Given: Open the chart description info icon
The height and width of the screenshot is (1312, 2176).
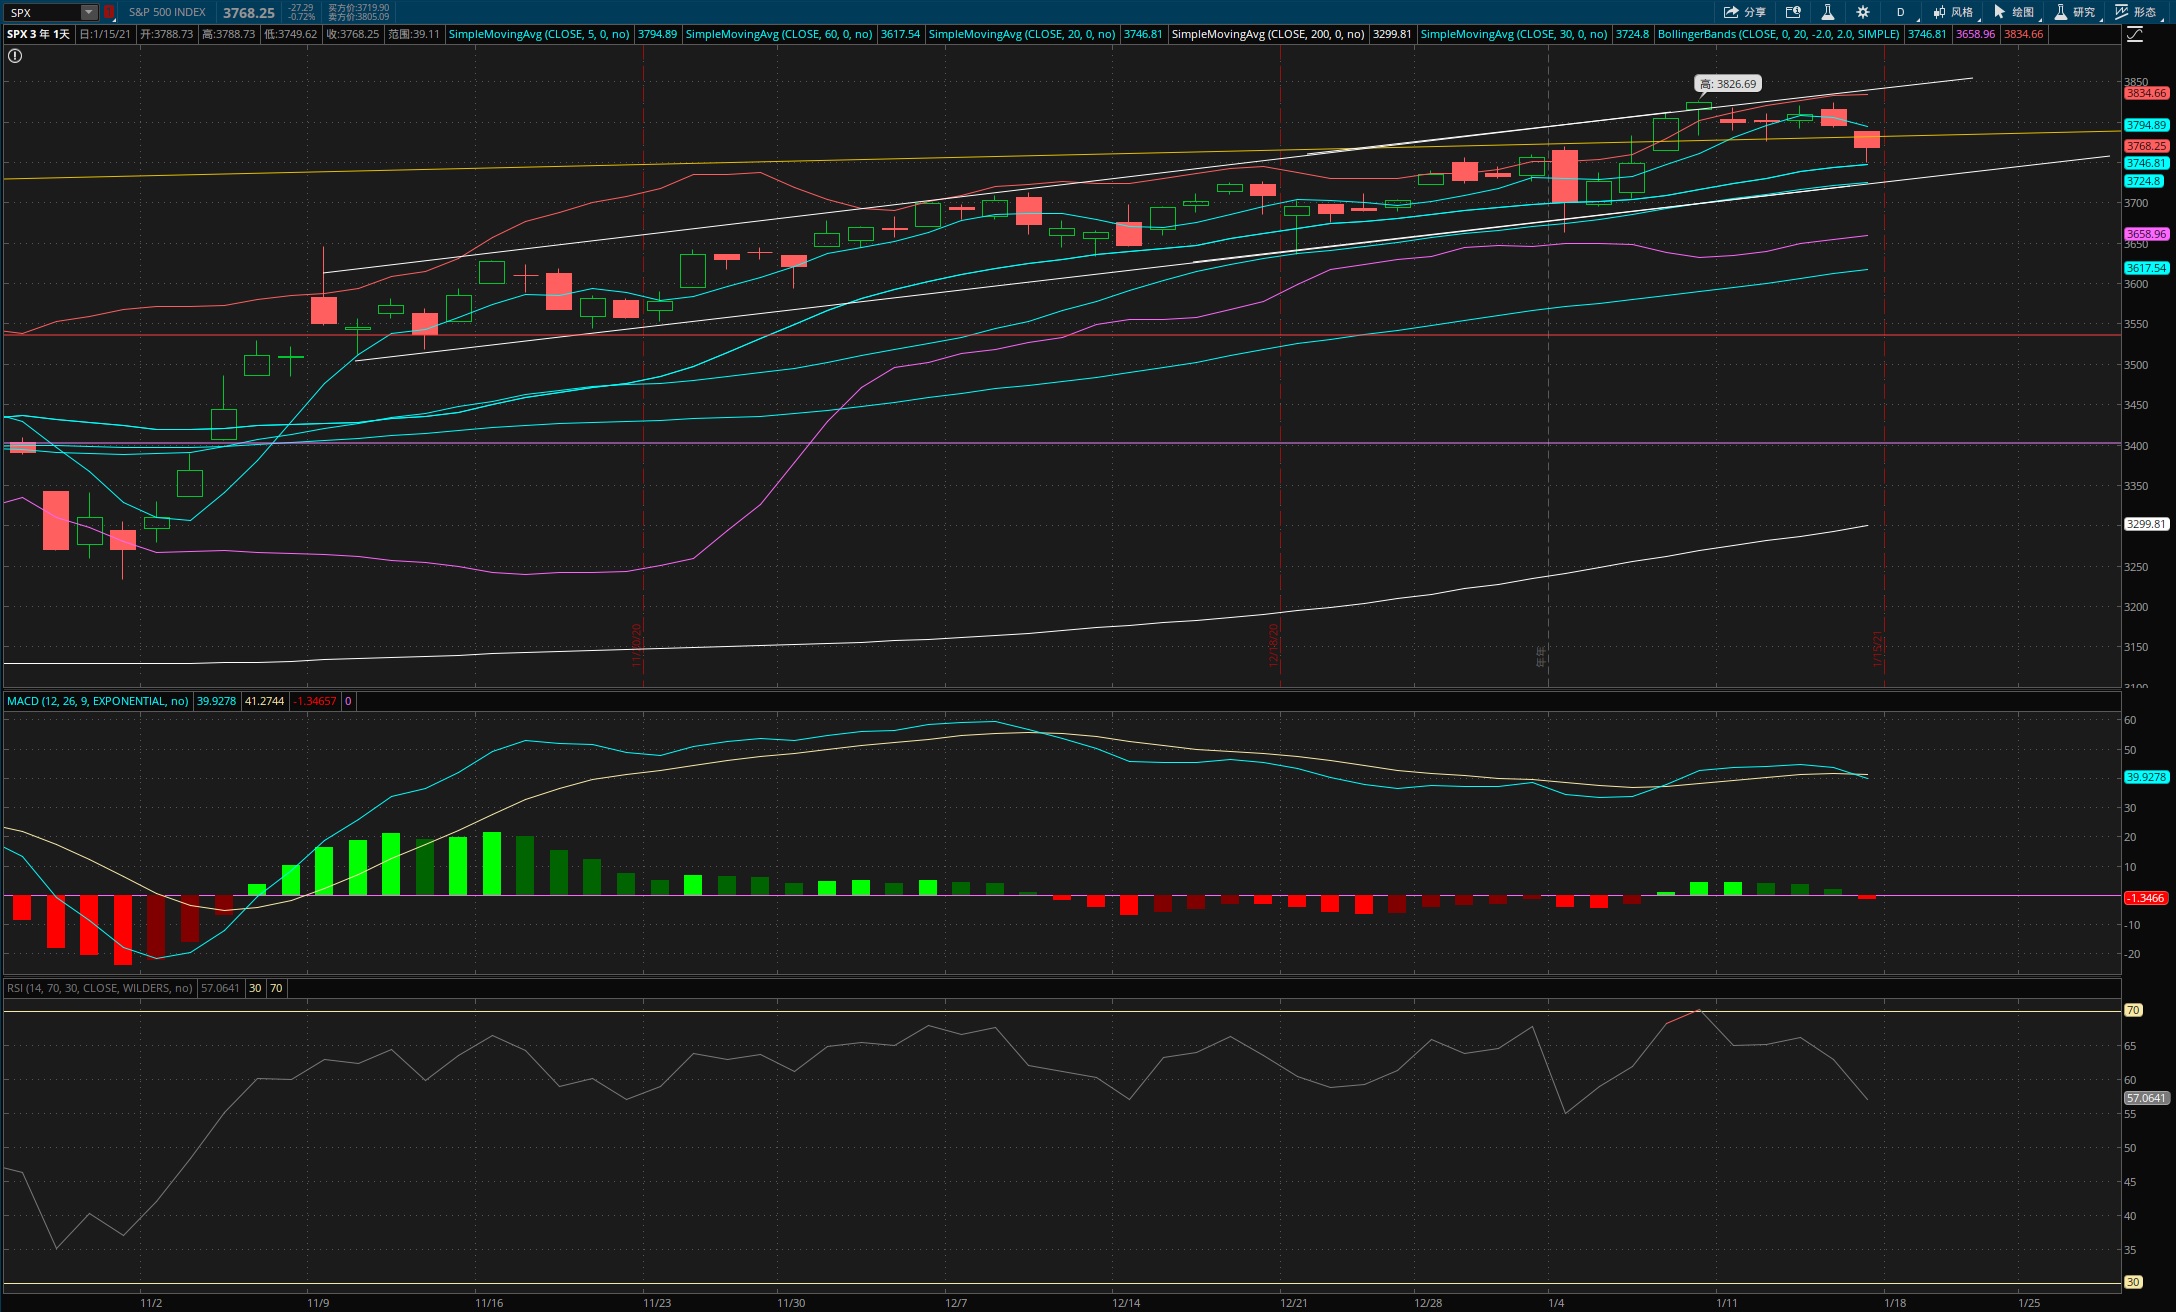Looking at the screenshot, I should [x=1793, y=12].
